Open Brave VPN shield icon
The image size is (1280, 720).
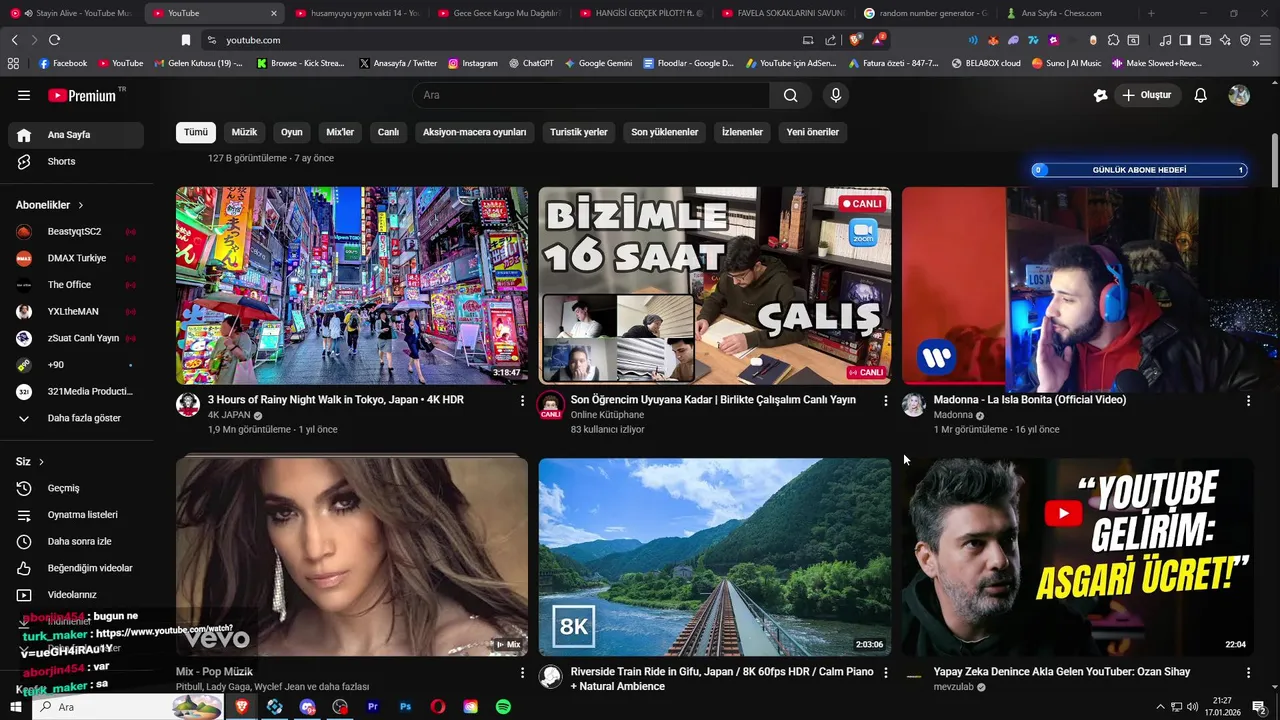1245,40
